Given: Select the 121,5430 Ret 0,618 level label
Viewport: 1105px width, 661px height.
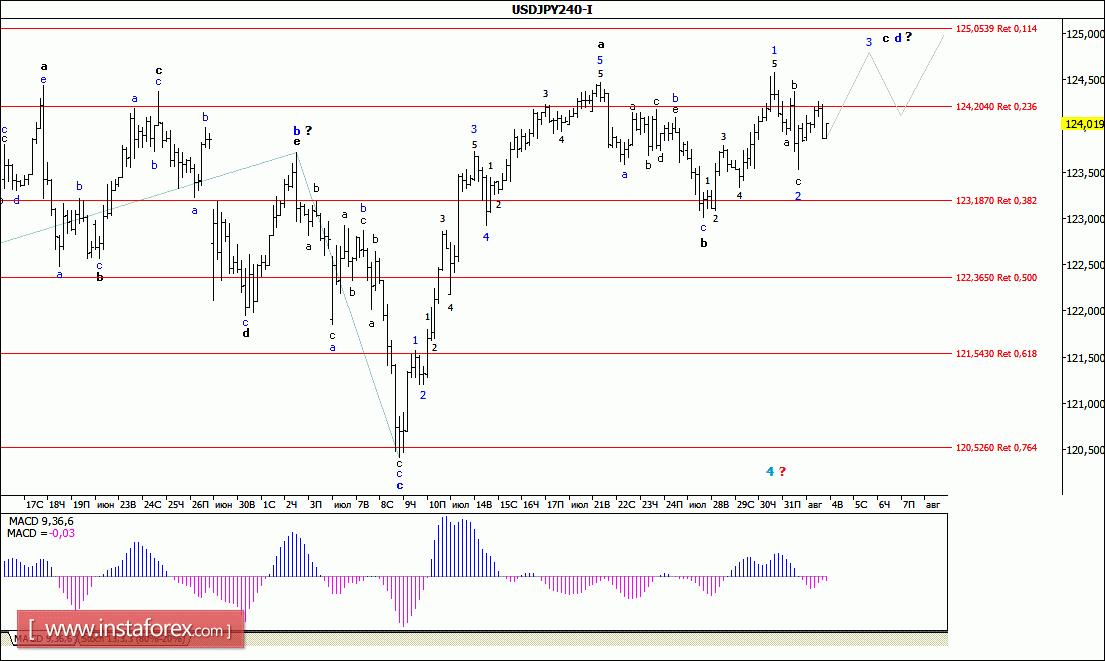Looking at the screenshot, I should (996, 354).
